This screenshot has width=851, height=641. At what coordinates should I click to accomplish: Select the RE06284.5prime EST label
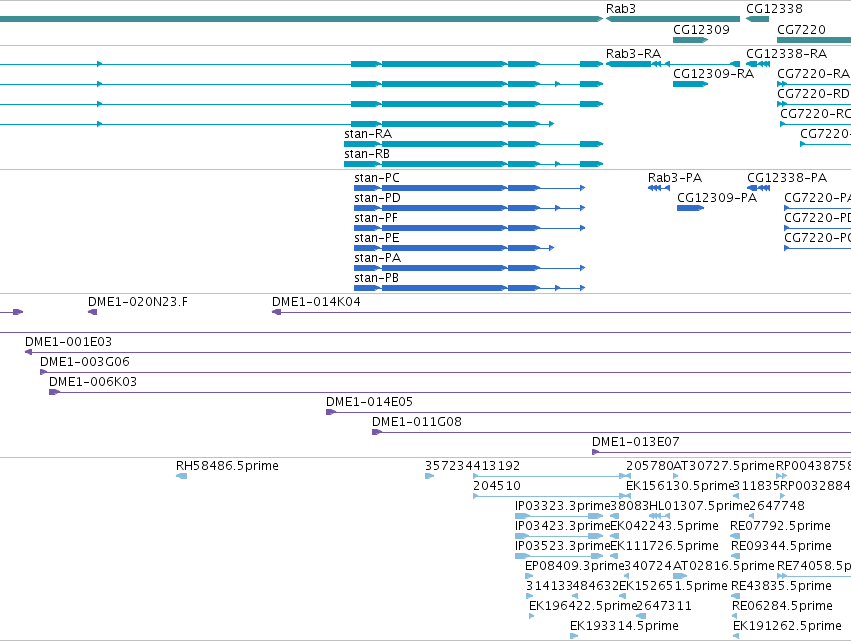point(782,607)
